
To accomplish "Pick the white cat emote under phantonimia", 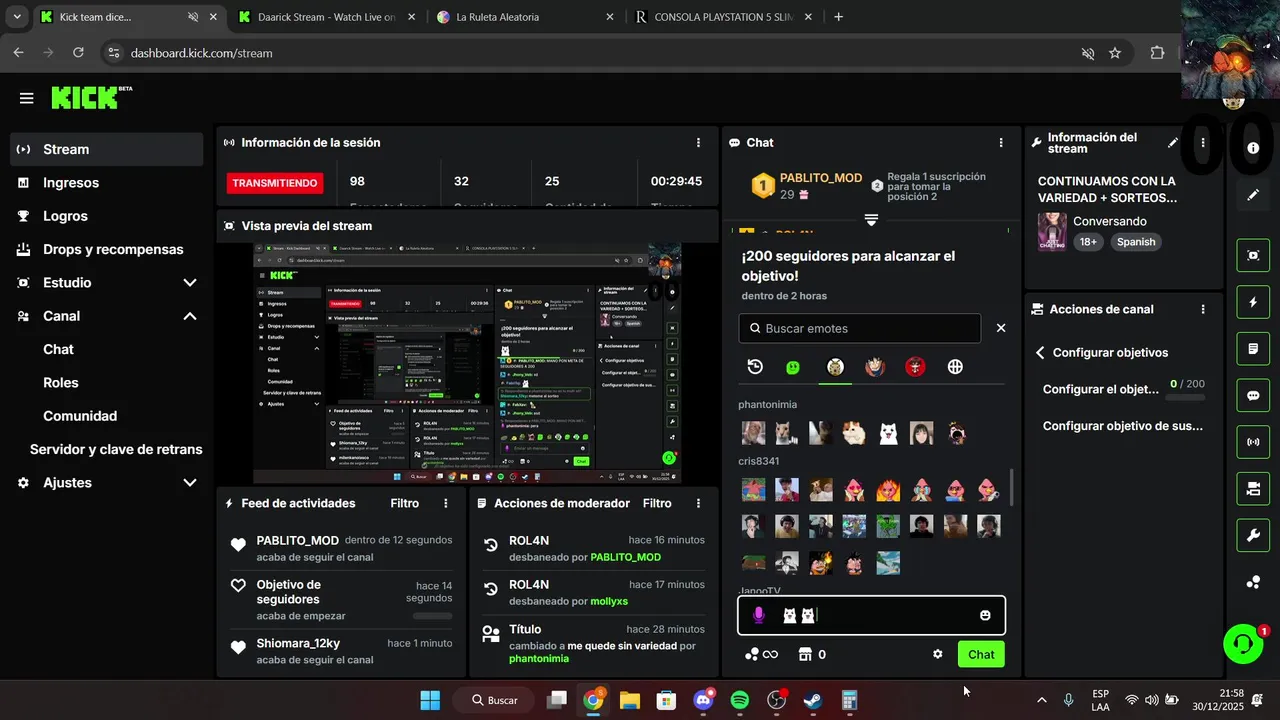I will click(x=888, y=433).
